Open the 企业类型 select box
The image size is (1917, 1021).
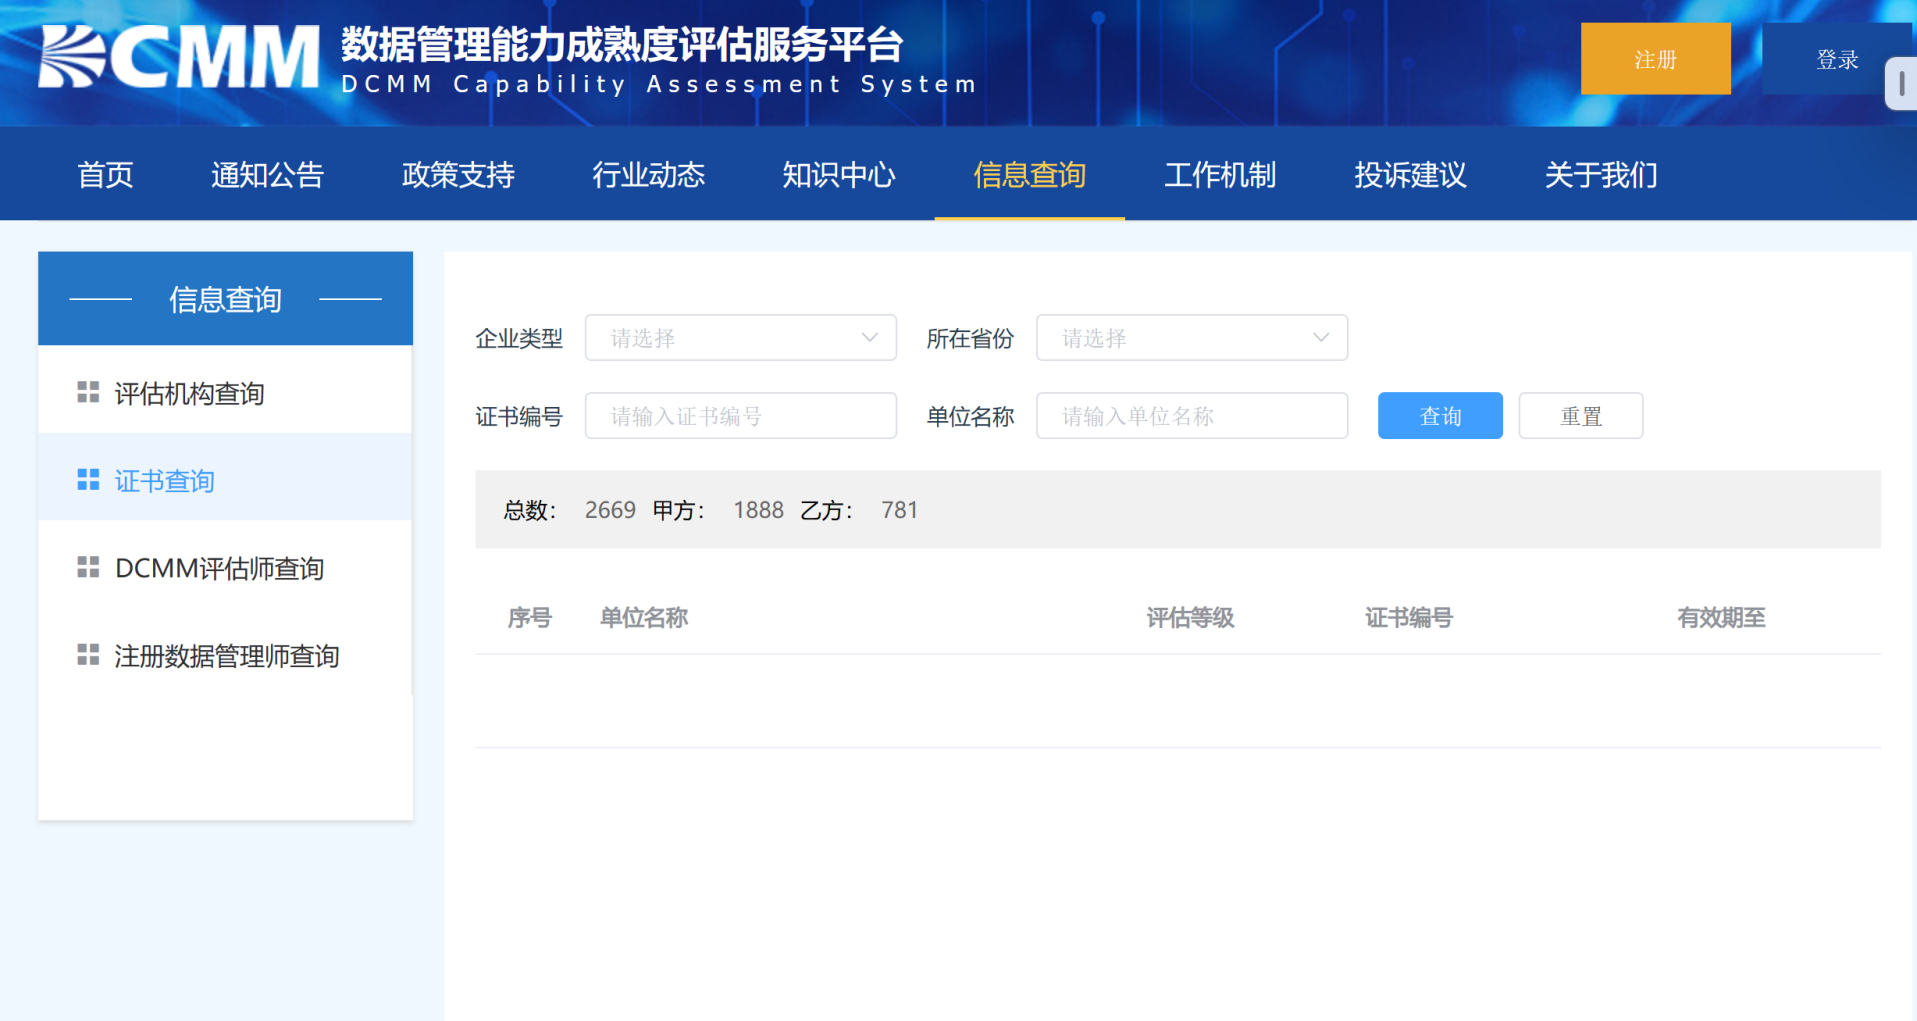741,338
